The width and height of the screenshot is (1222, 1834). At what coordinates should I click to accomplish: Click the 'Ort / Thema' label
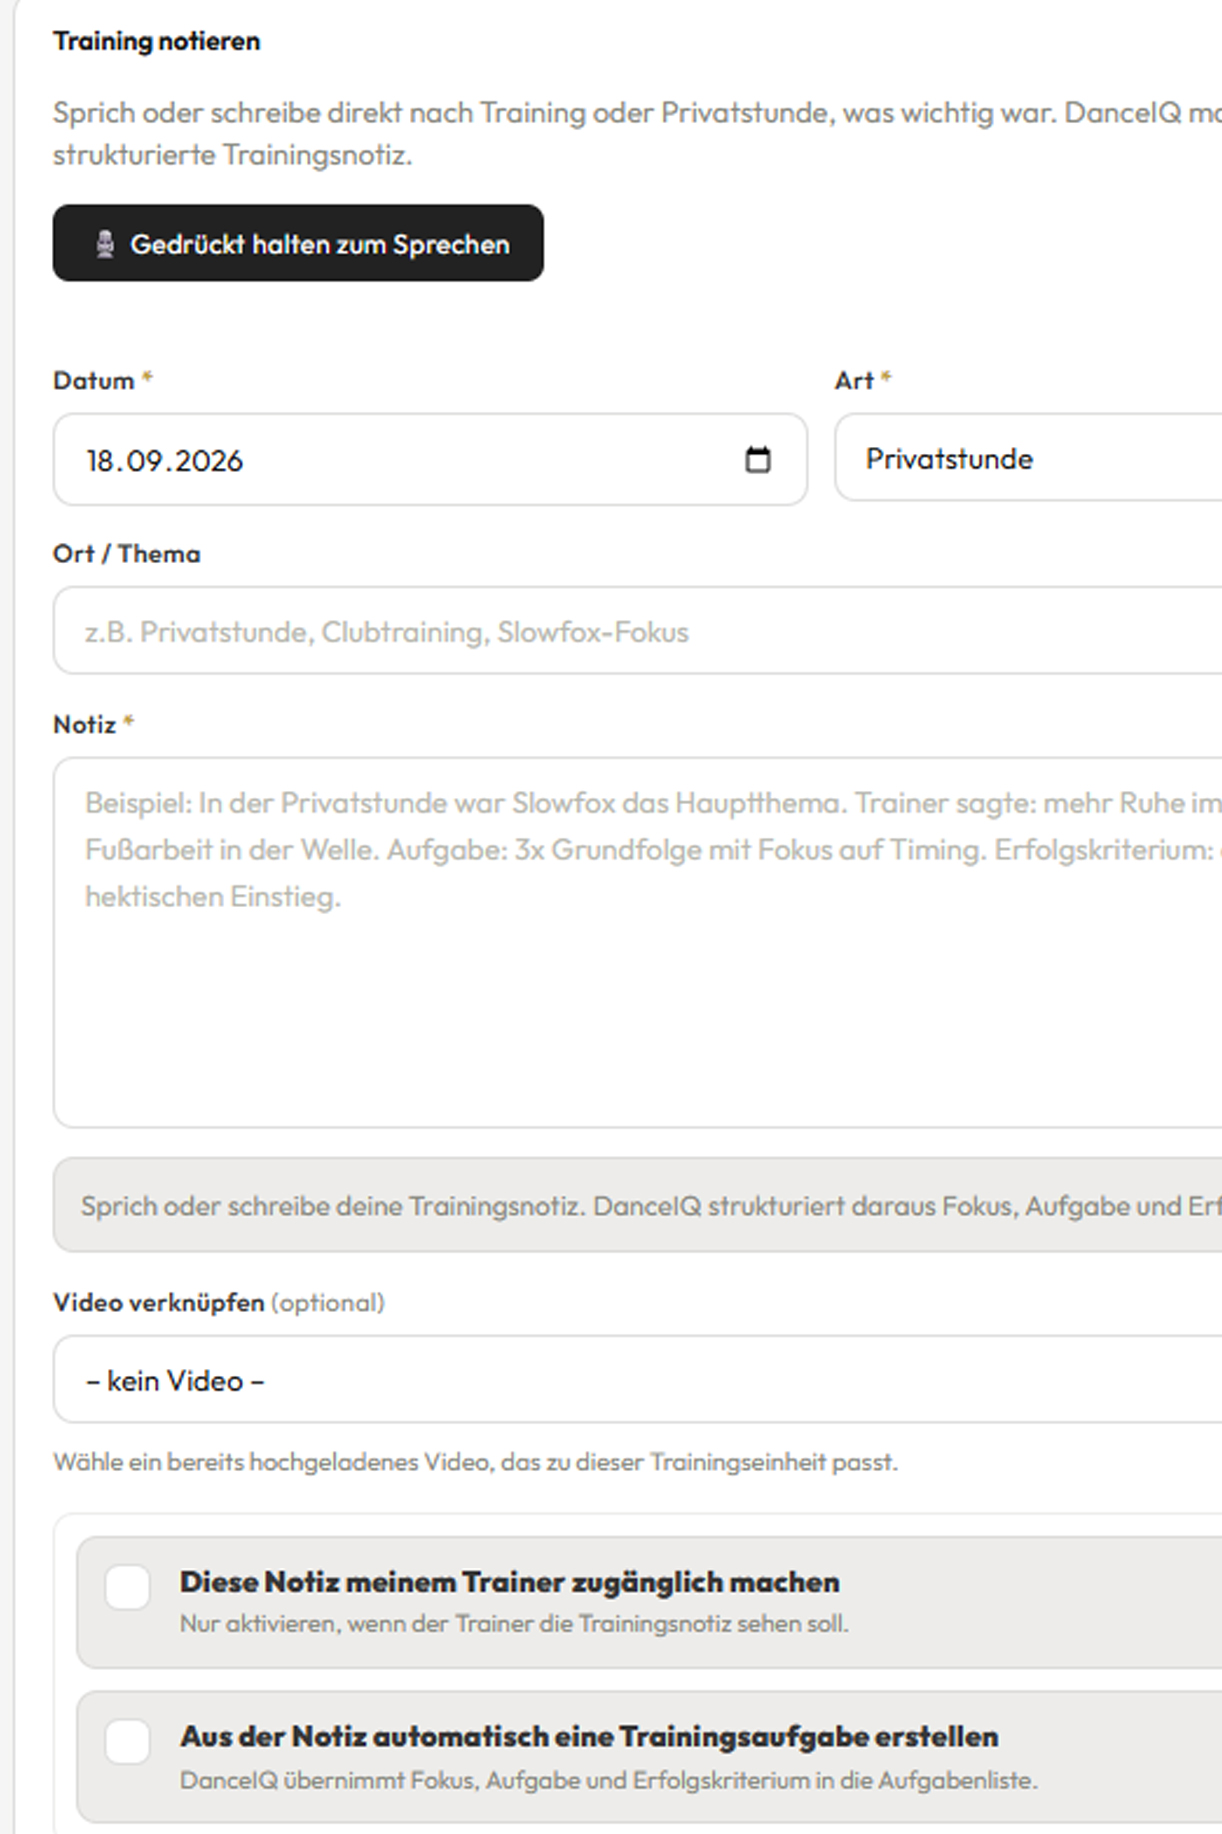126,553
